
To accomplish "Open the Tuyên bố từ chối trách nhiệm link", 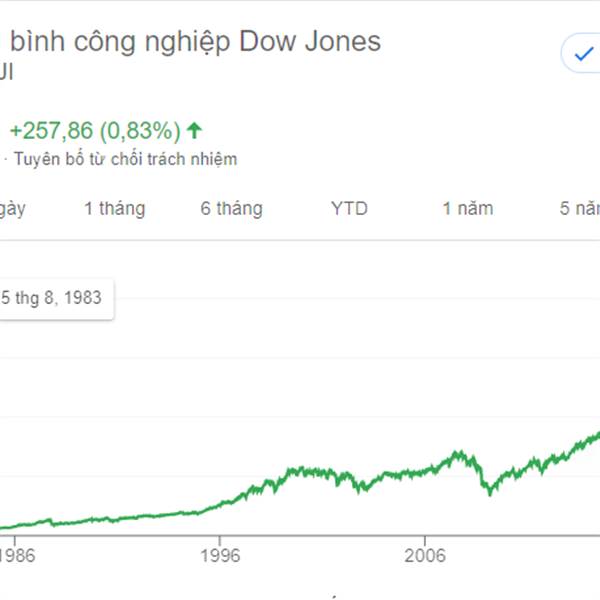I will tap(126, 159).
